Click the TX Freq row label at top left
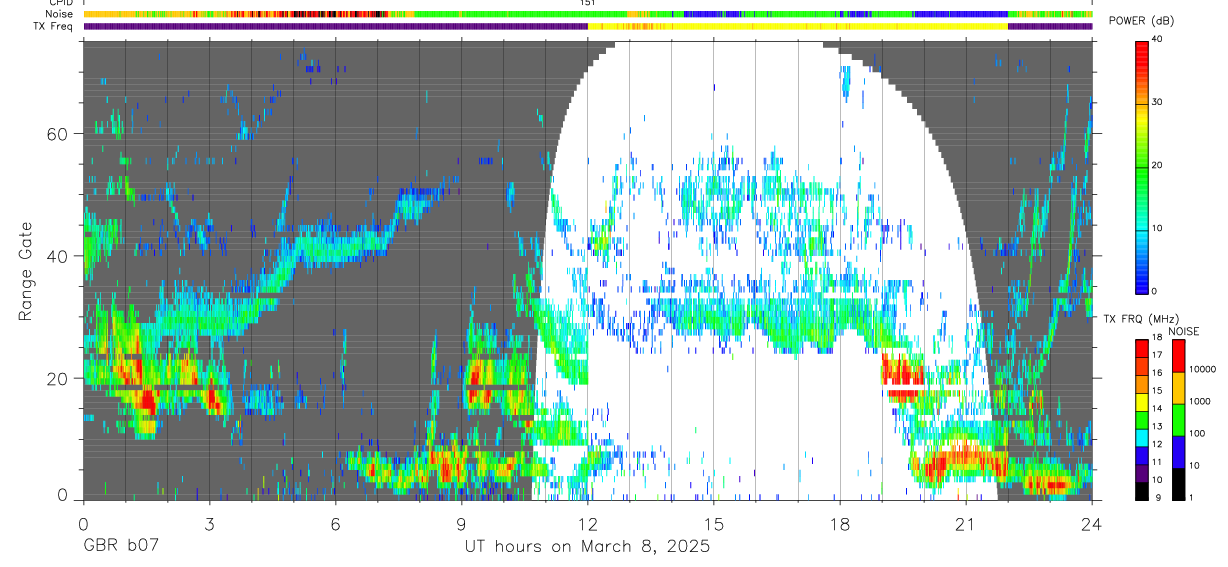The image size is (1228, 567). pyautogui.click(x=53, y=26)
